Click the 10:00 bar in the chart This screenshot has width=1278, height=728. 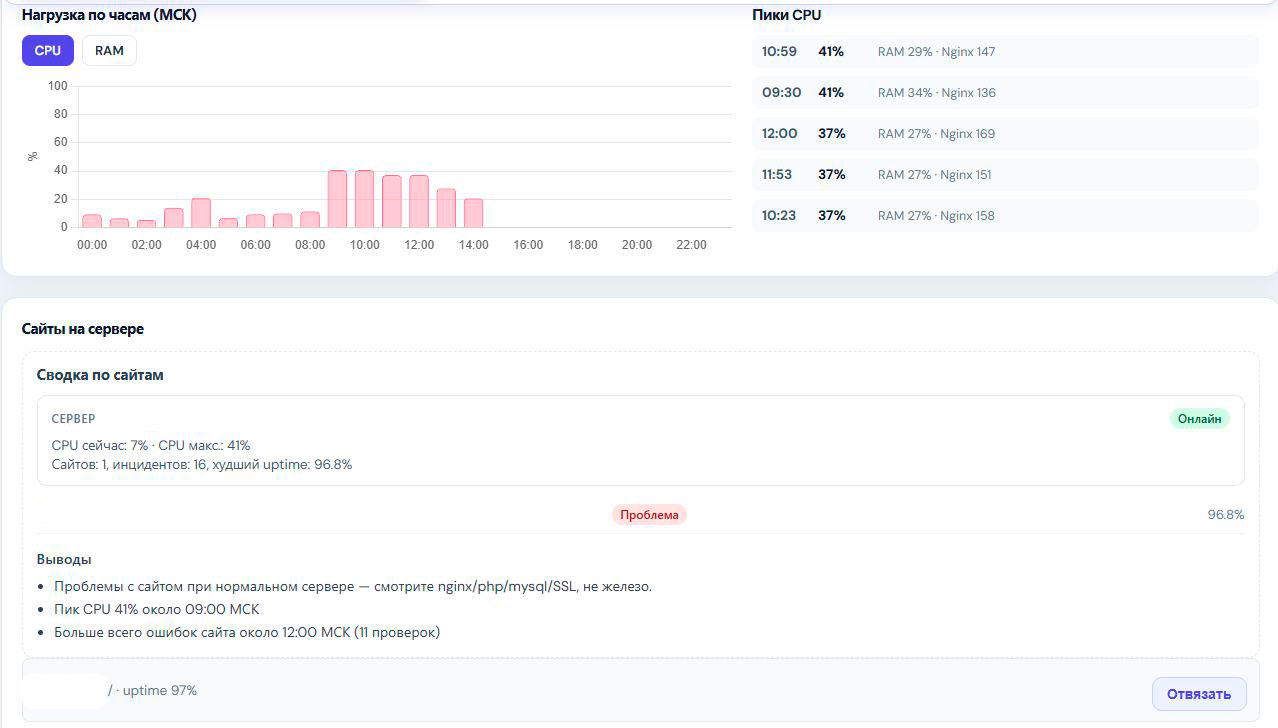point(365,199)
